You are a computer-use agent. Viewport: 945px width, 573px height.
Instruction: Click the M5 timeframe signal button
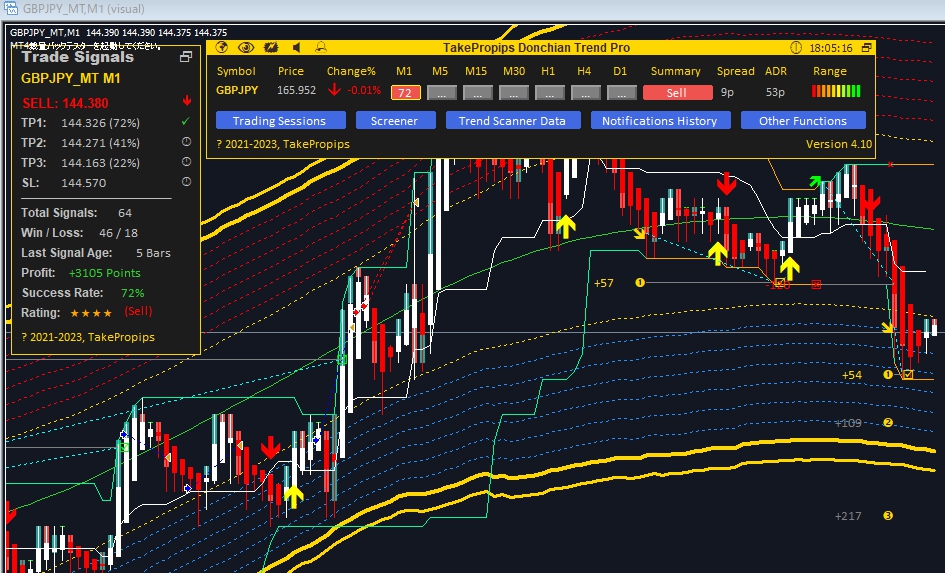point(441,93)
